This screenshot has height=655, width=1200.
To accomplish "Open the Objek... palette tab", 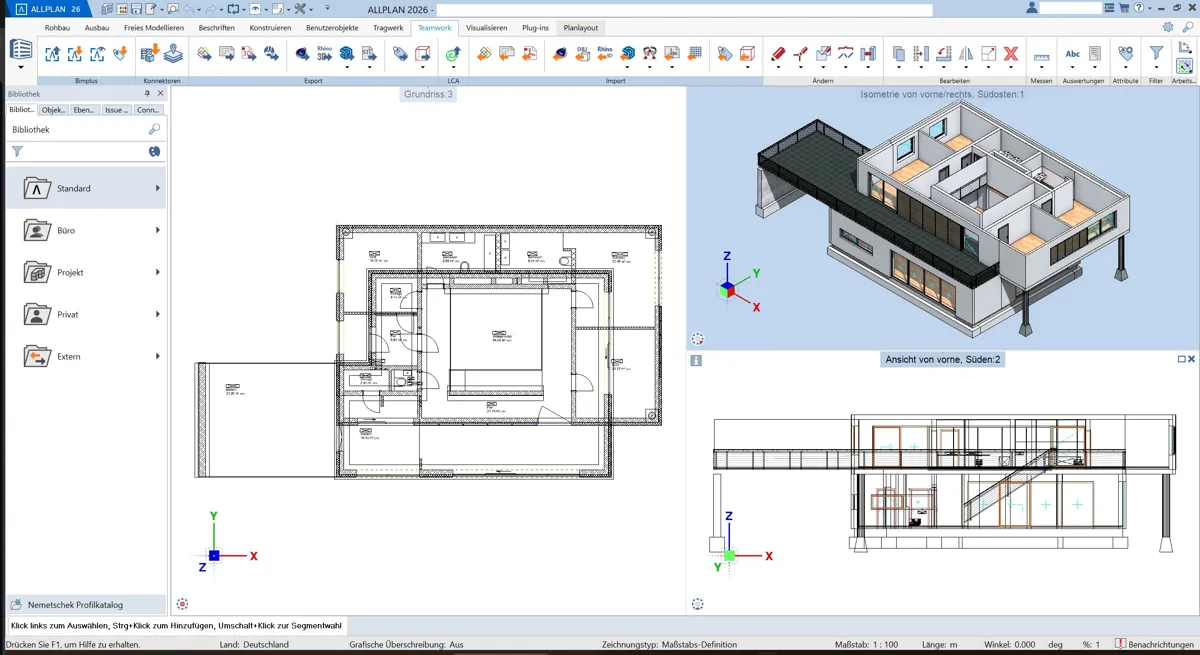I will (x=54, y=110).
